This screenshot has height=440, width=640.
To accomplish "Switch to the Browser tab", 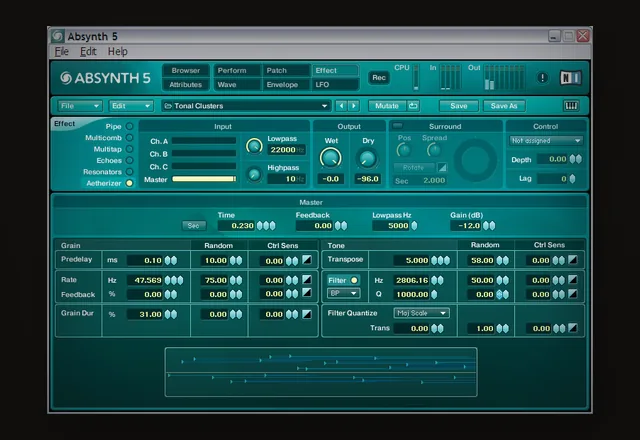I will point(186,70).
